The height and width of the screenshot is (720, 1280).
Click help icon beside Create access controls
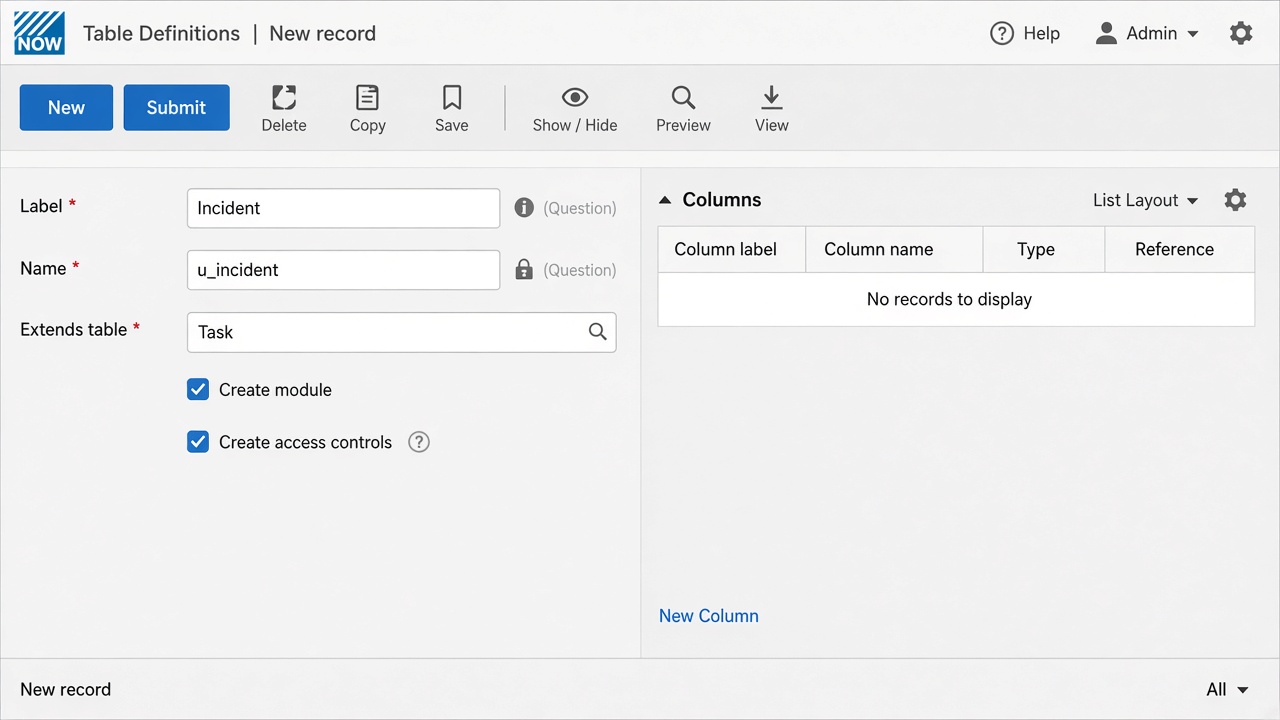coord(419,442)
